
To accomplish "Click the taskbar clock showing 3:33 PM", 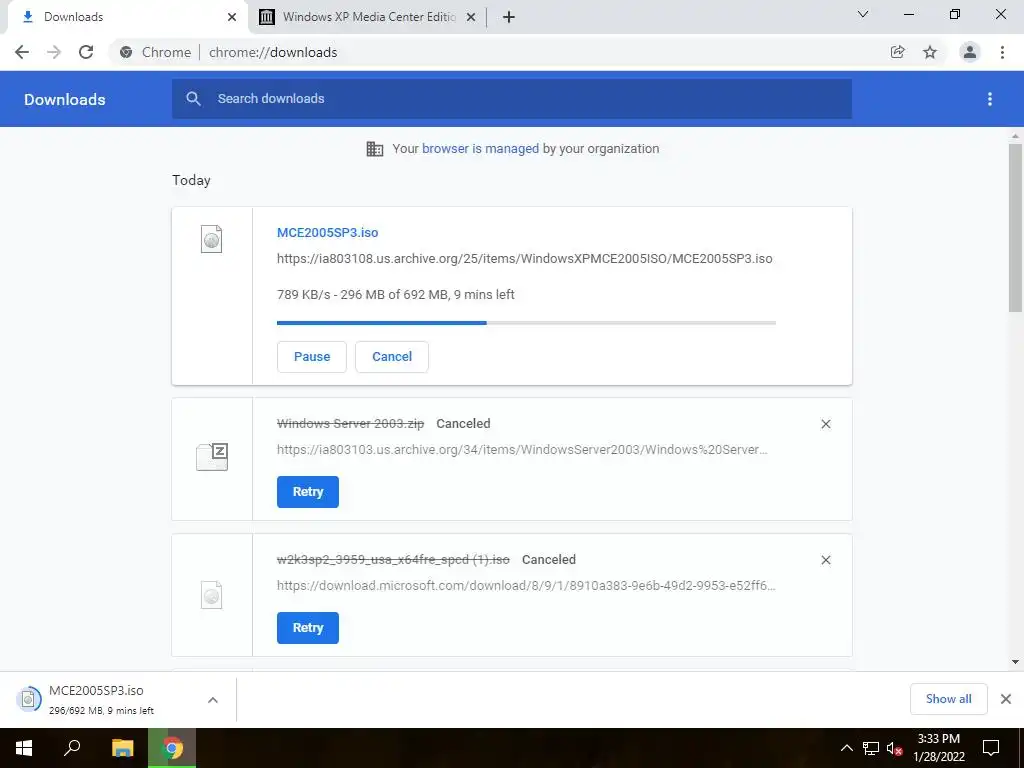I will point(938,748).
